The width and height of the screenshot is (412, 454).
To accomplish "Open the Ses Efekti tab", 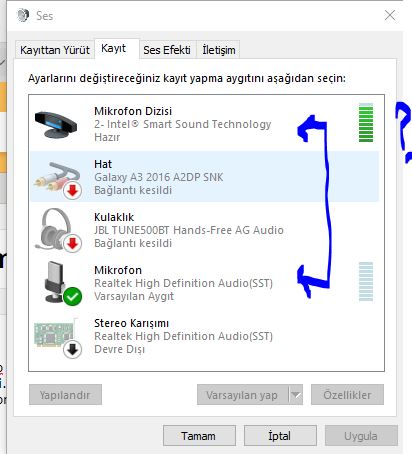I will coord(167,50).
